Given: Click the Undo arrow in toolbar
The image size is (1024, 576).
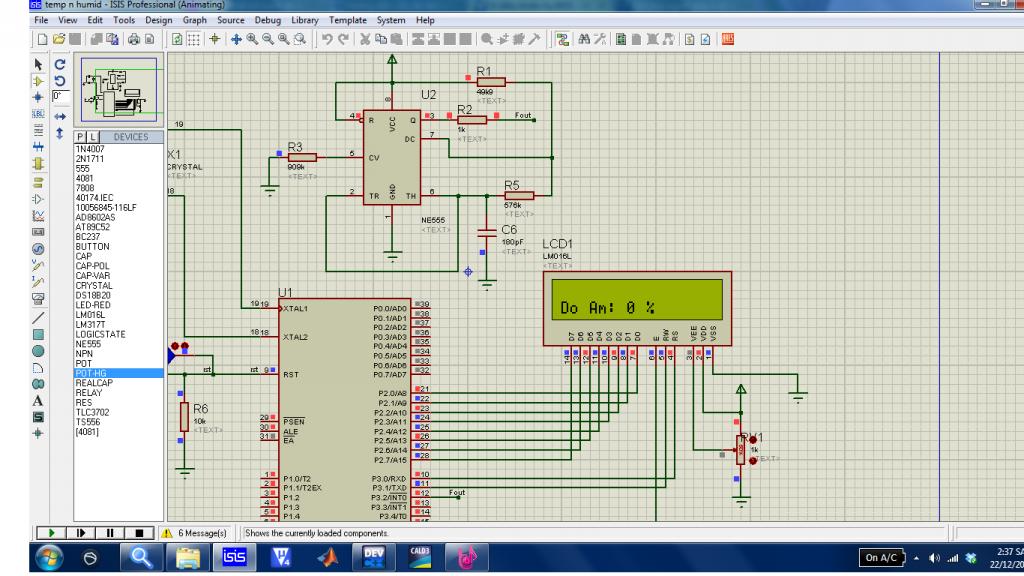Looking at the screenshot, I should coord(329,40).
